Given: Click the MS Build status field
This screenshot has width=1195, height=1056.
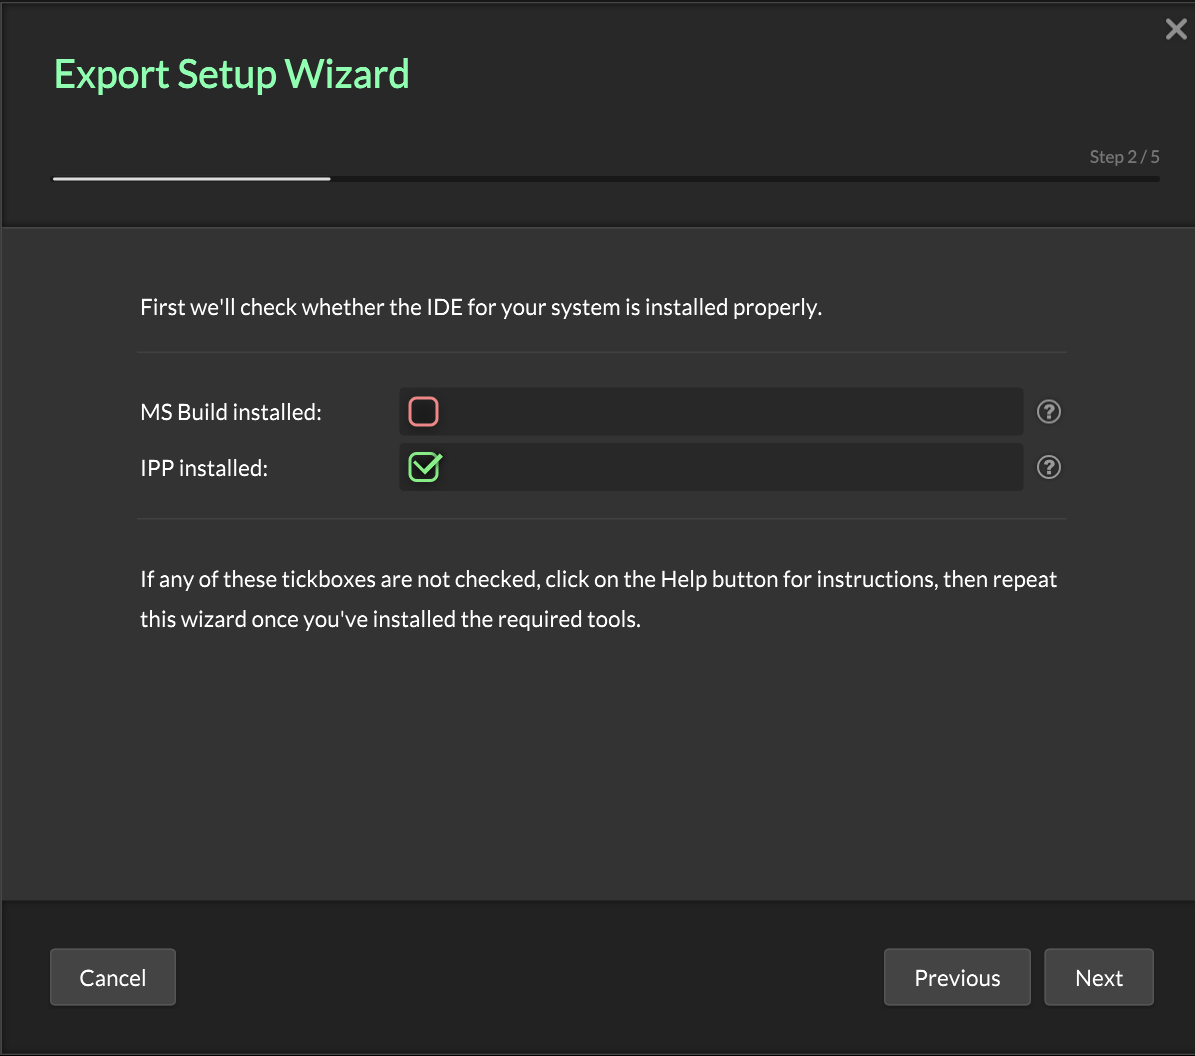Looking at the screenshot, I should 730,411.
